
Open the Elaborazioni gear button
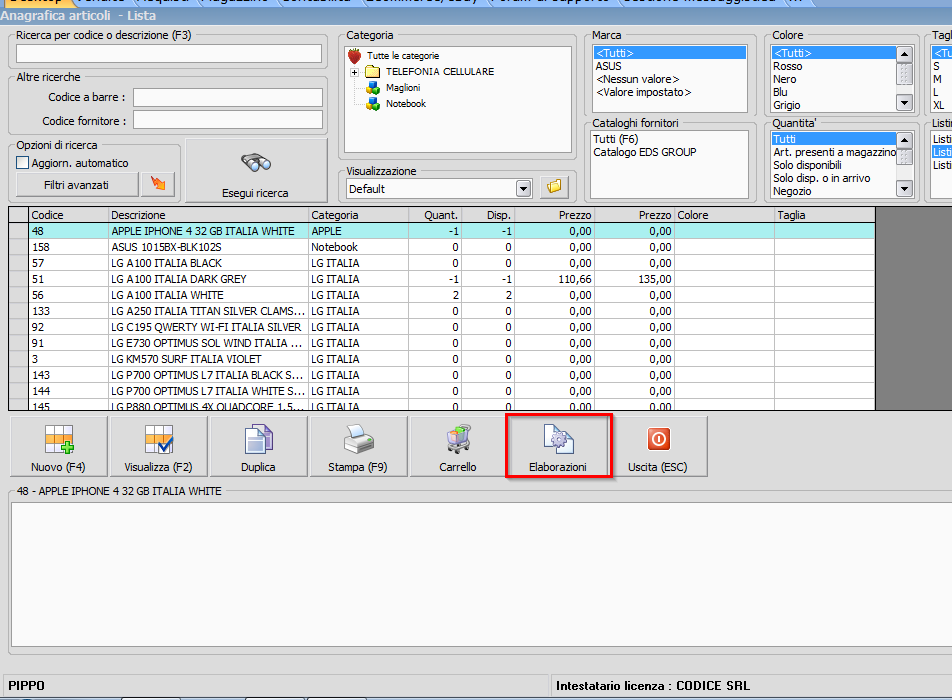click(x=558, y=447)
